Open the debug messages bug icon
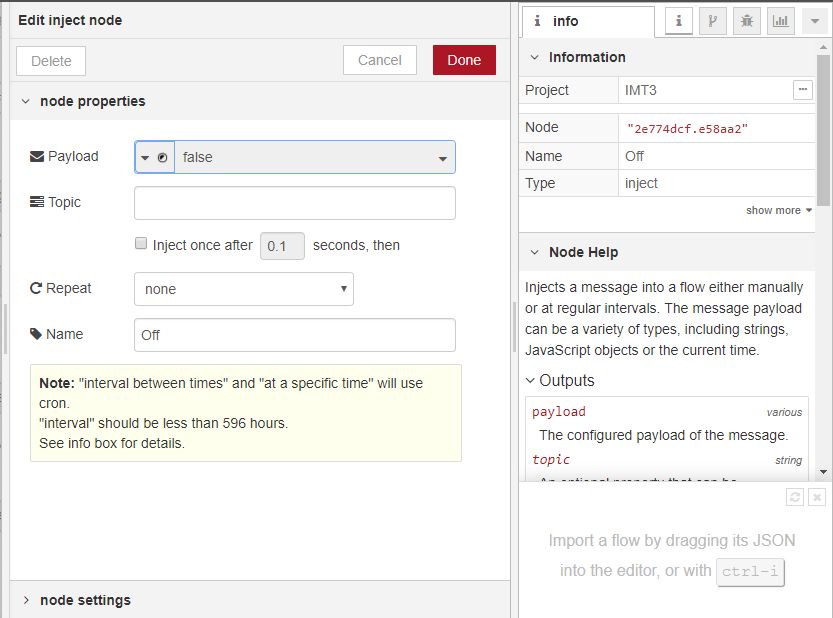 746,21
